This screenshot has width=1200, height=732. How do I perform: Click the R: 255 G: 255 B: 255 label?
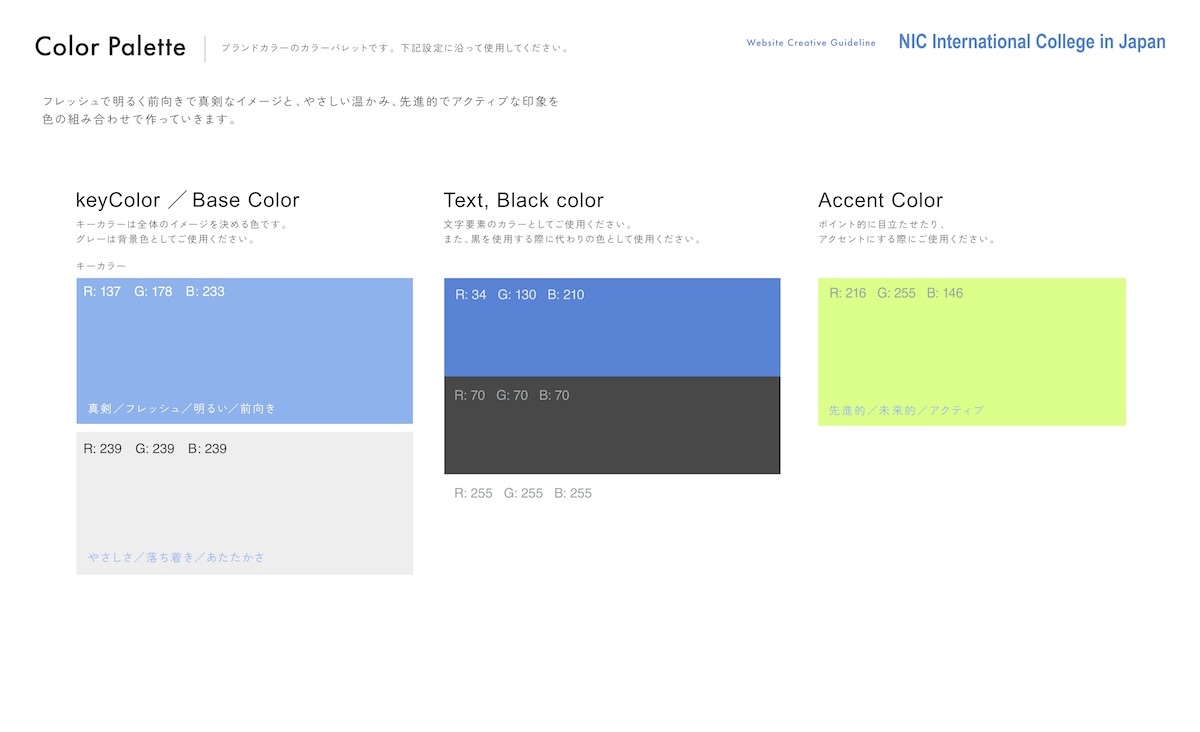[x=522, y=493]
